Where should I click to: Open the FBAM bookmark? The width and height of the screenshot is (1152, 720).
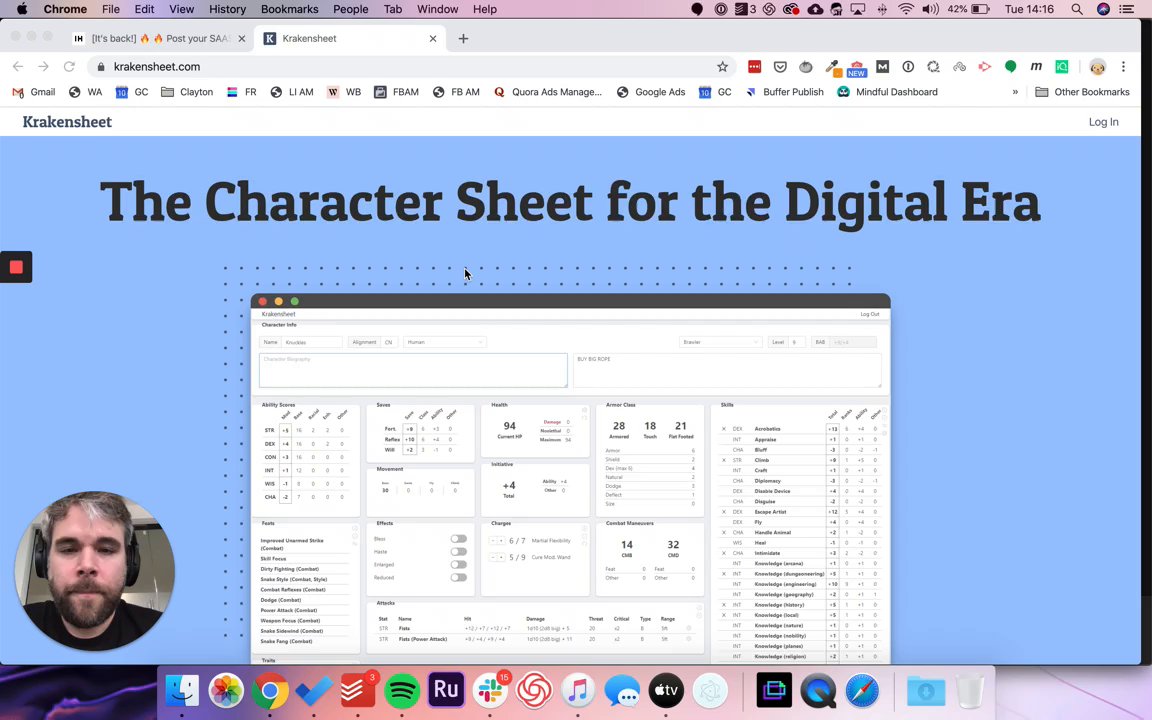396,92
